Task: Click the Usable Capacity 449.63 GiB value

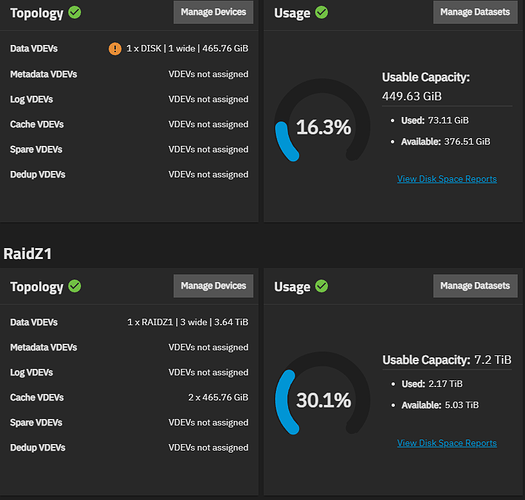Action: (x=412, y=96)
